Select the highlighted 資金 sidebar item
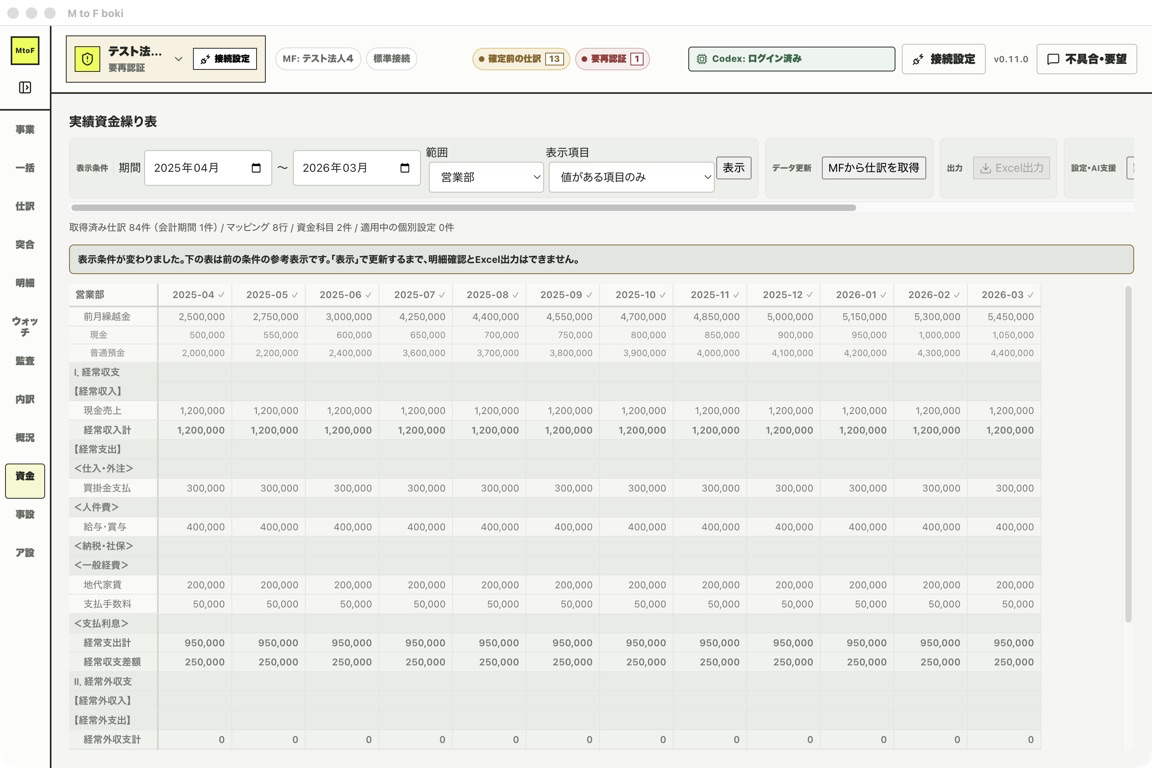 [25, 481]
